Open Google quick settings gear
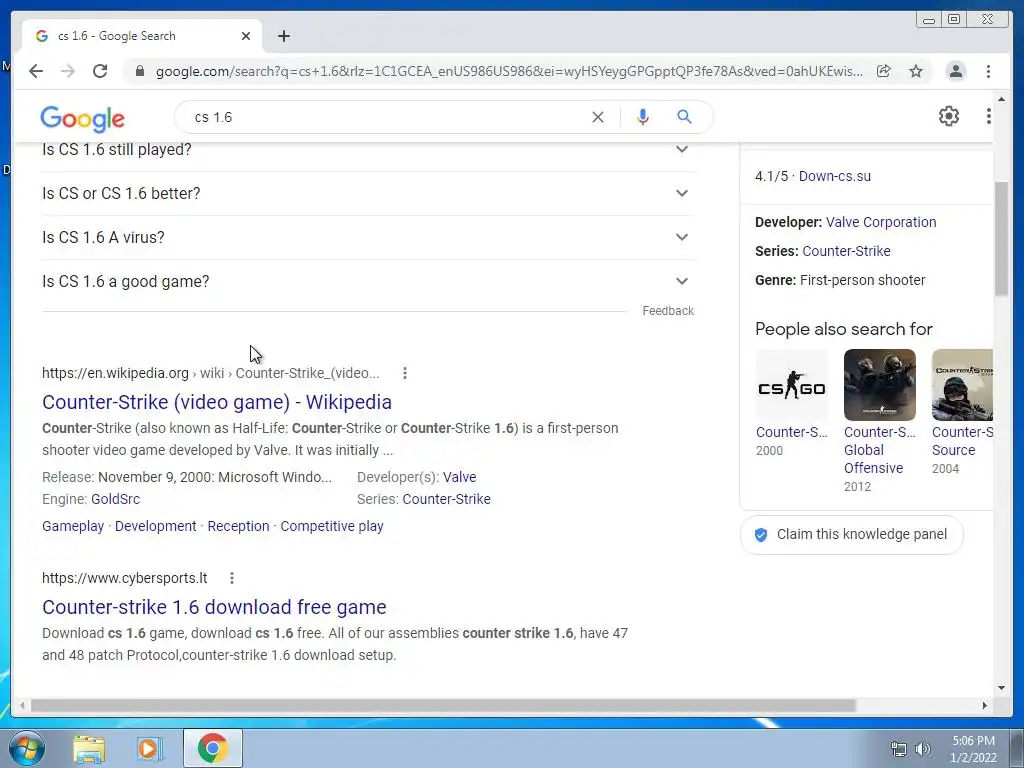Image resolution: width=1024 pixels, height=768 pixels. click(949, 116)
